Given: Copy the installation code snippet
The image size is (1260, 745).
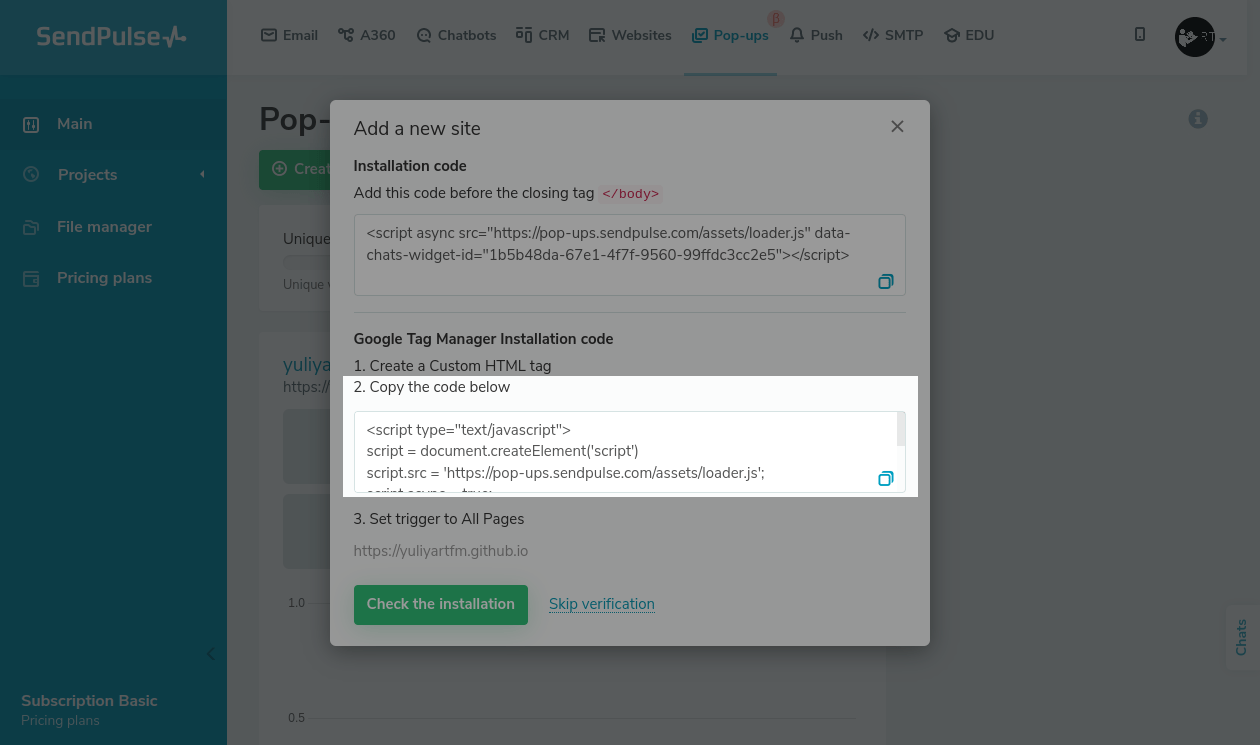Looking at the screenshot, I should tap(885, 282).
